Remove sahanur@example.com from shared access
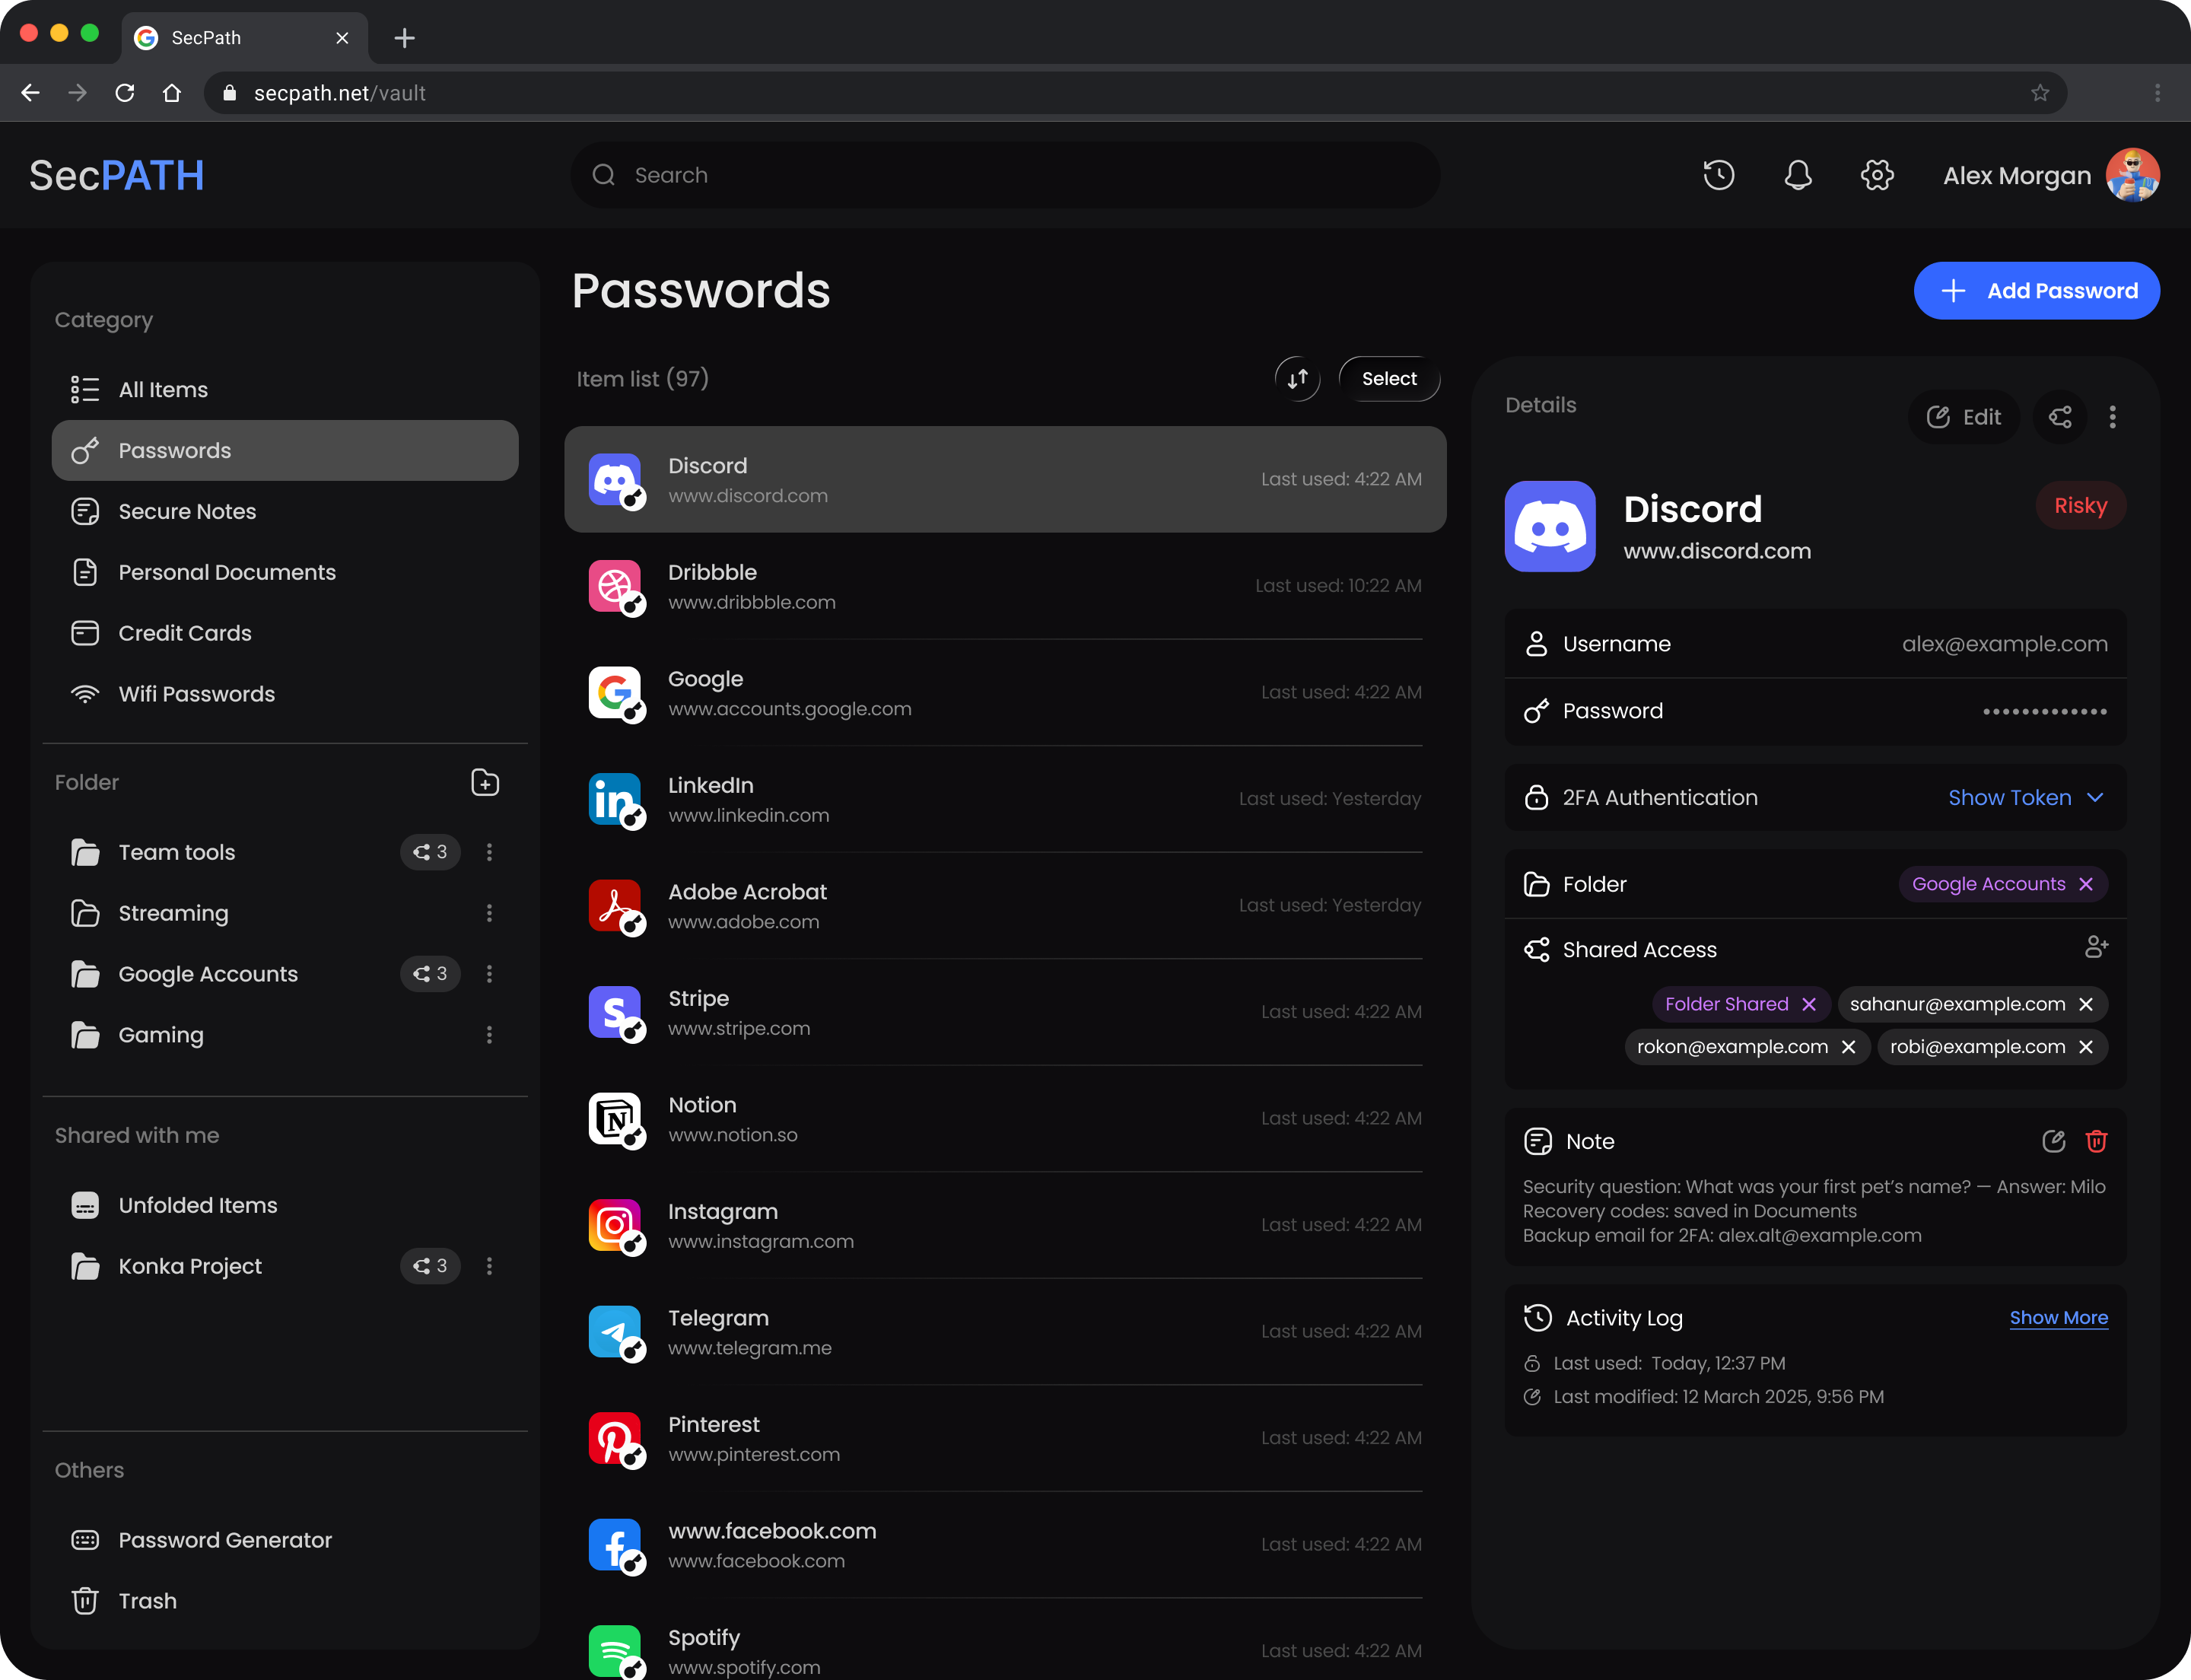 tap(2085, 1004)
